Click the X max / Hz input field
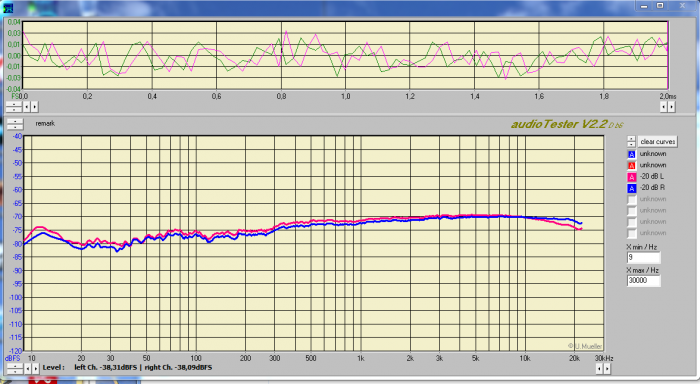 [643, 281]
